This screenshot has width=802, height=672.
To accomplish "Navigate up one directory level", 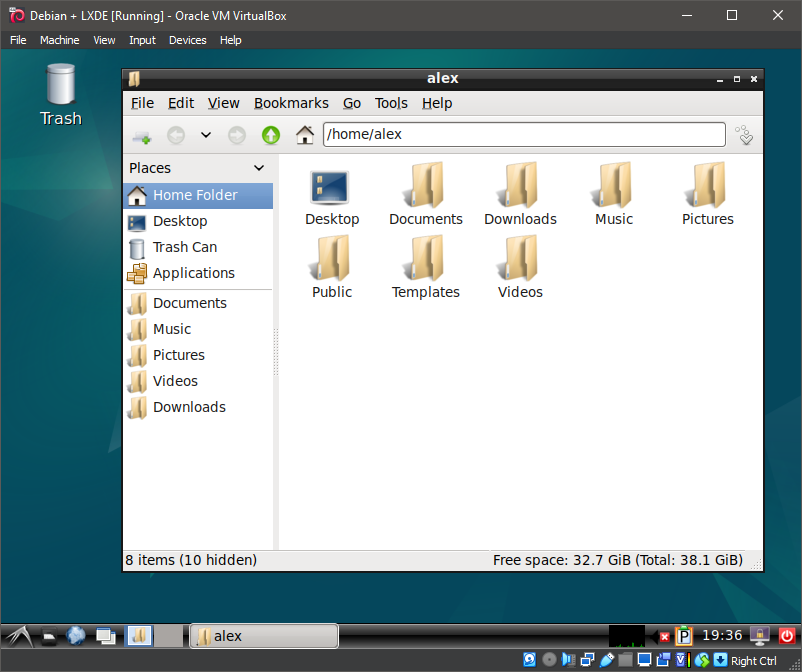I will pyautogui.click(x=269, y=134).
